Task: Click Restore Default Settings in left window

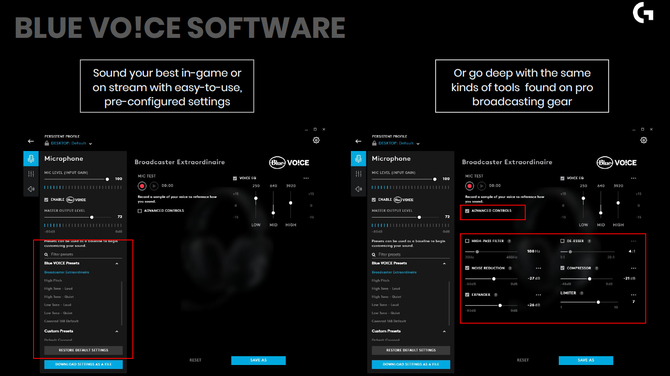Action: coord(83,350)
